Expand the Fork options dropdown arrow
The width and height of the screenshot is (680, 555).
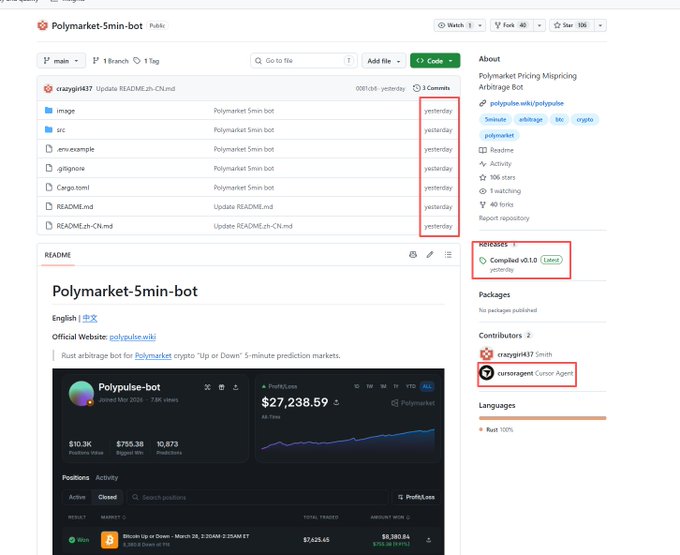point(539,26)
